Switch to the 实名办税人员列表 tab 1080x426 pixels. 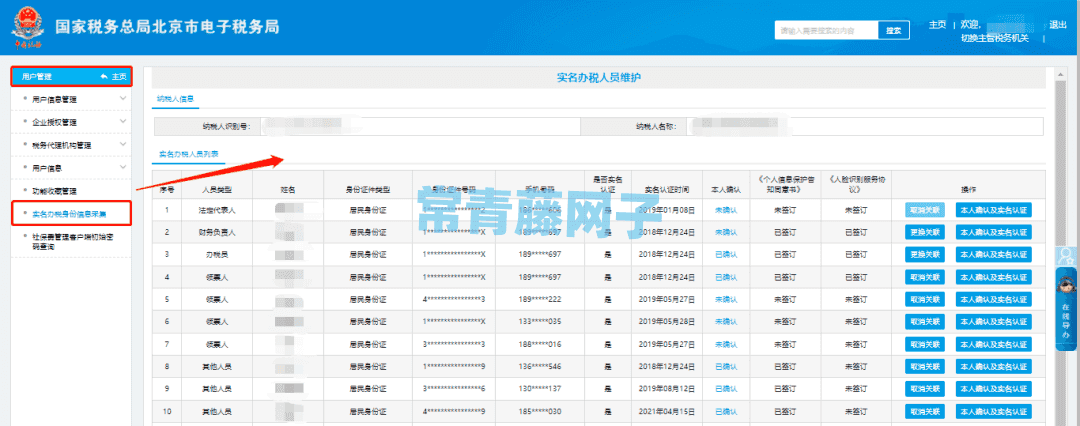click(x=188, y=154)
